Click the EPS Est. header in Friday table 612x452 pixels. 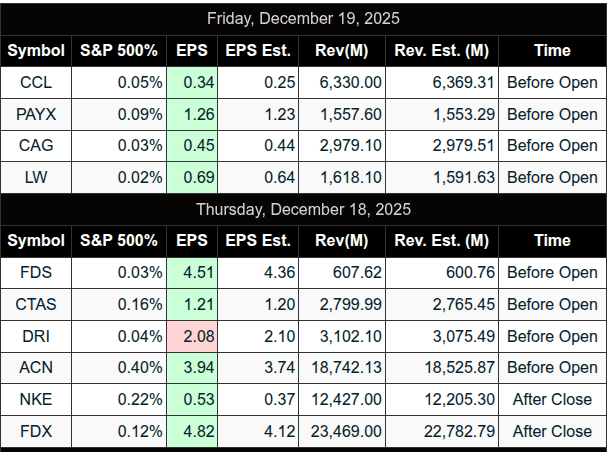(258, 50)
